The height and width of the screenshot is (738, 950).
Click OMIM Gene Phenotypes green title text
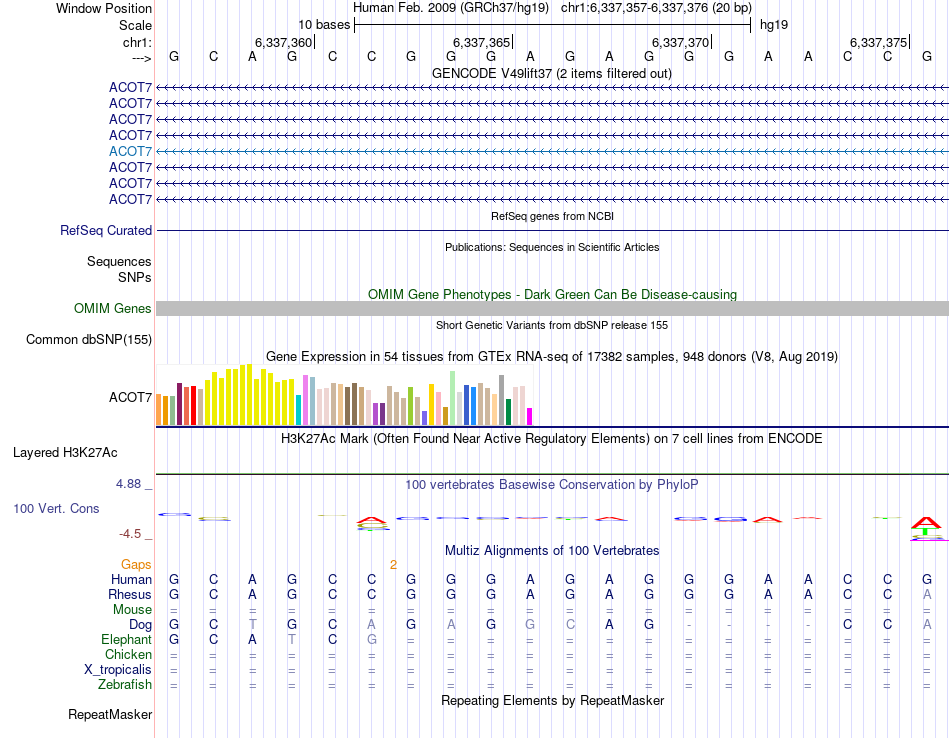(552, 294)
